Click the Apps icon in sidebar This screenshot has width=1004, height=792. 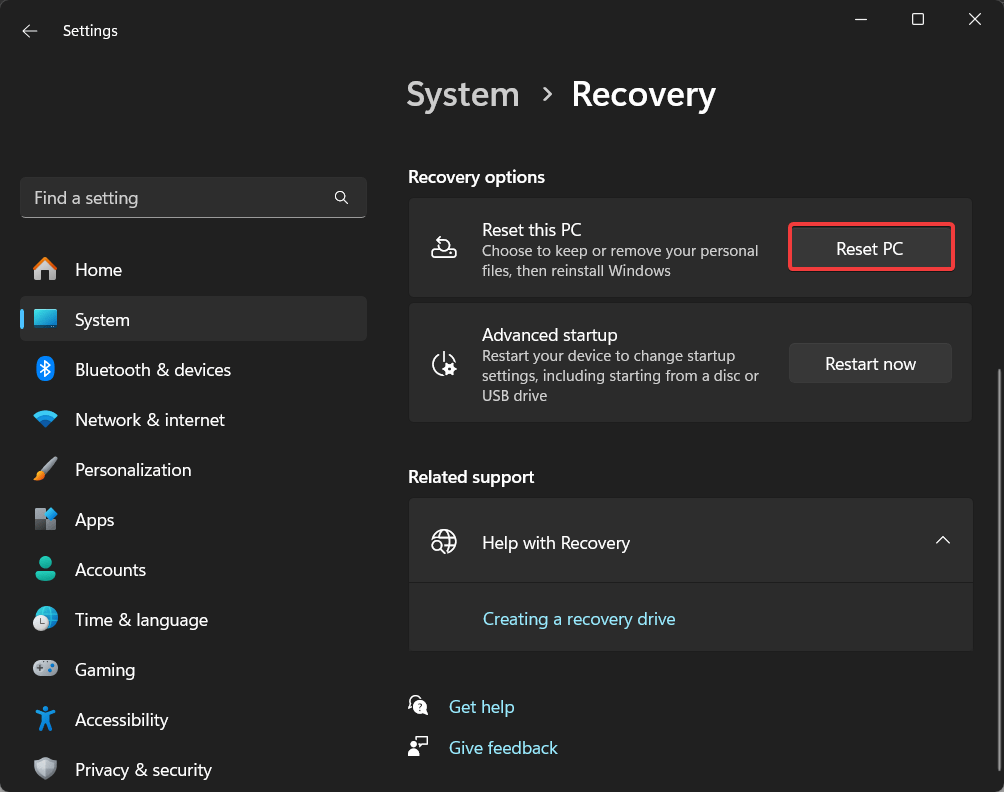point(45,520)
